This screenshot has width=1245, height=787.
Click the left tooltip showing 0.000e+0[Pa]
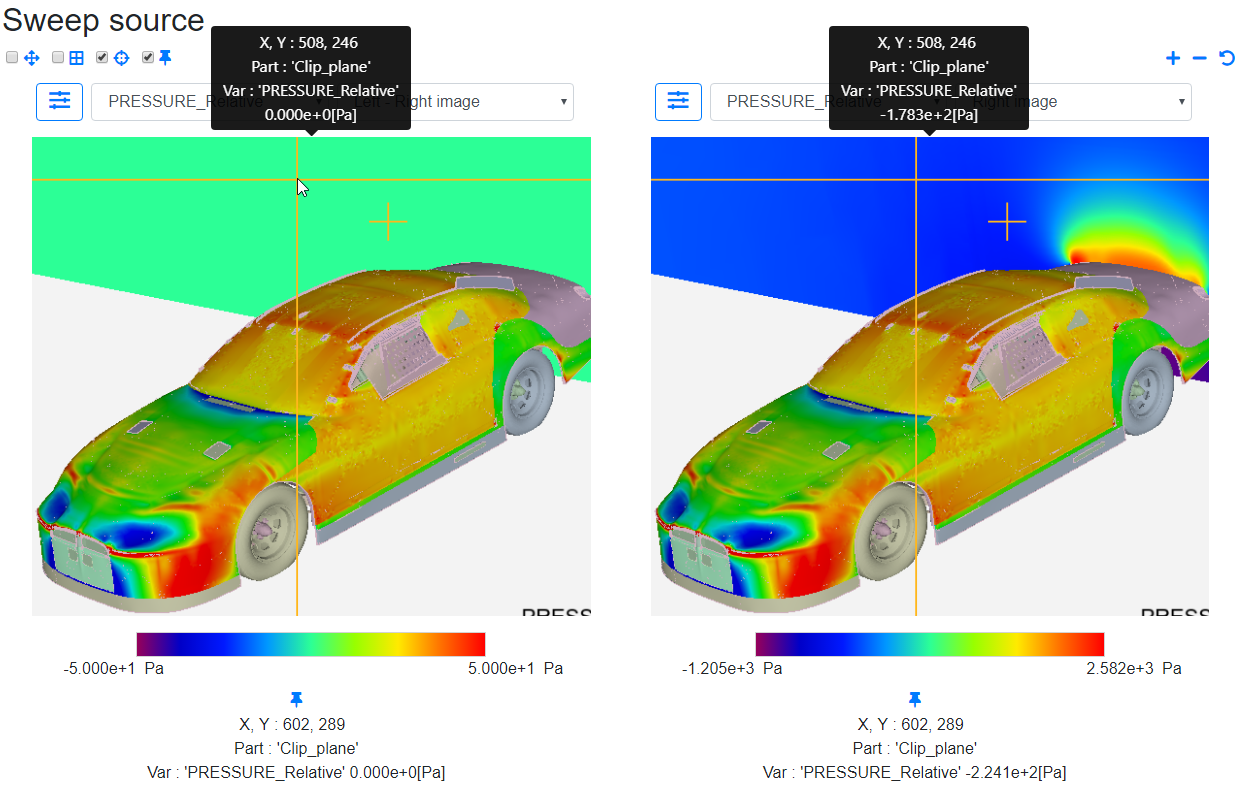pos(311,78)
